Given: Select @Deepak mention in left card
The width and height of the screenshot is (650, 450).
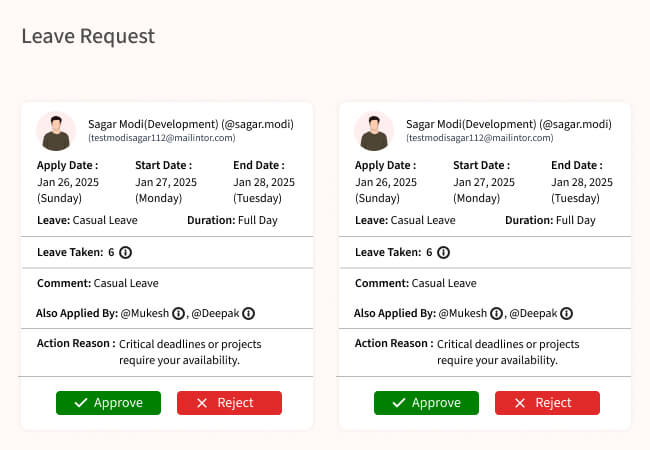Looking at the screenshot, I should pos(216,313).
